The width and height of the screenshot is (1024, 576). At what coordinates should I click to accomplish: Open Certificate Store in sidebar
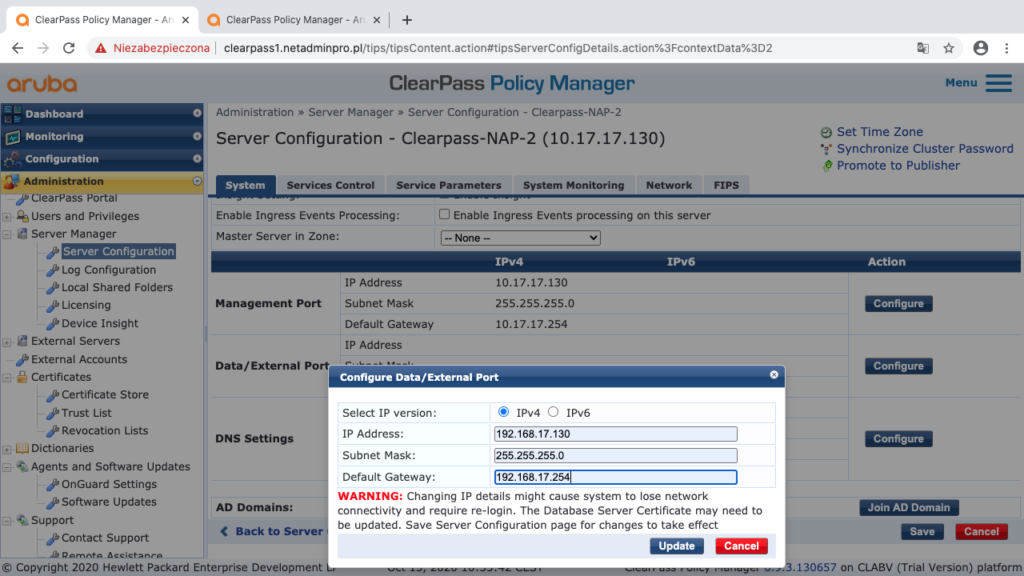coord(104,394)
